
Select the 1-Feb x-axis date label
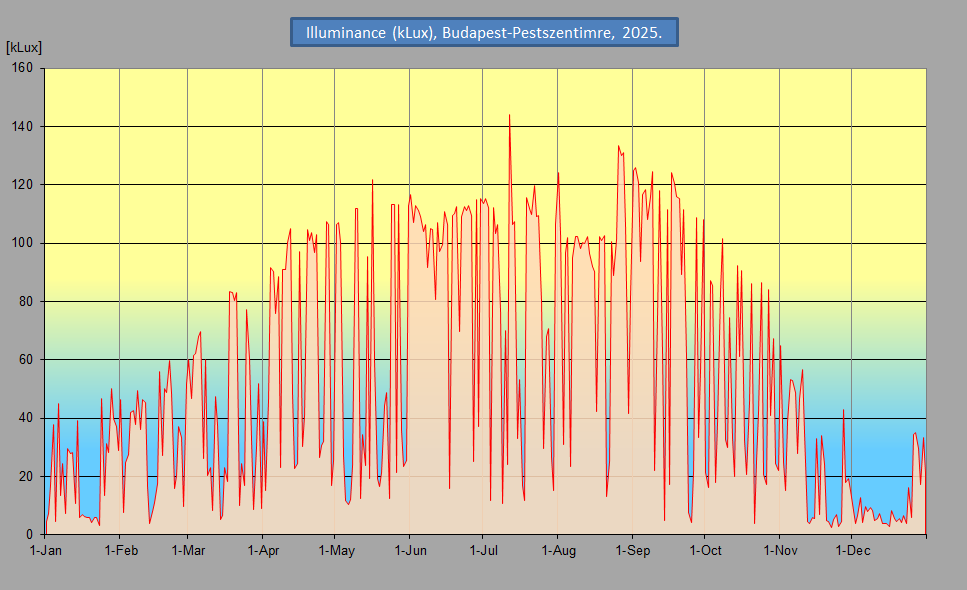coord(121,551)
